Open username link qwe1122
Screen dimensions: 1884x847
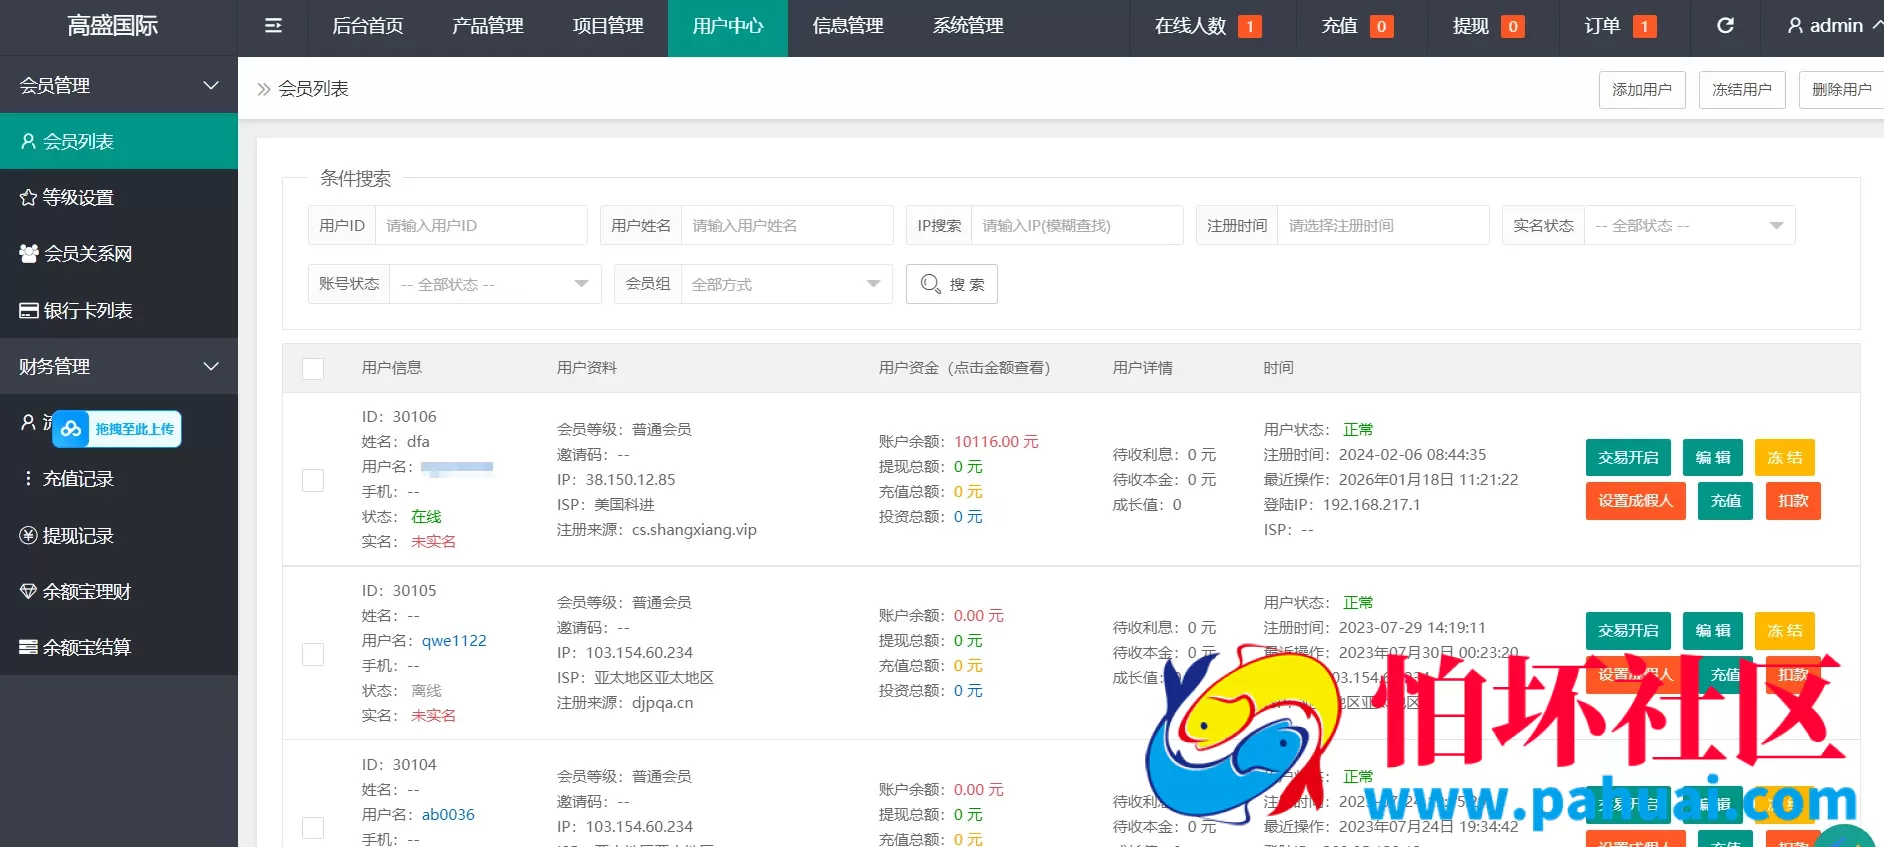pos(454,641)
